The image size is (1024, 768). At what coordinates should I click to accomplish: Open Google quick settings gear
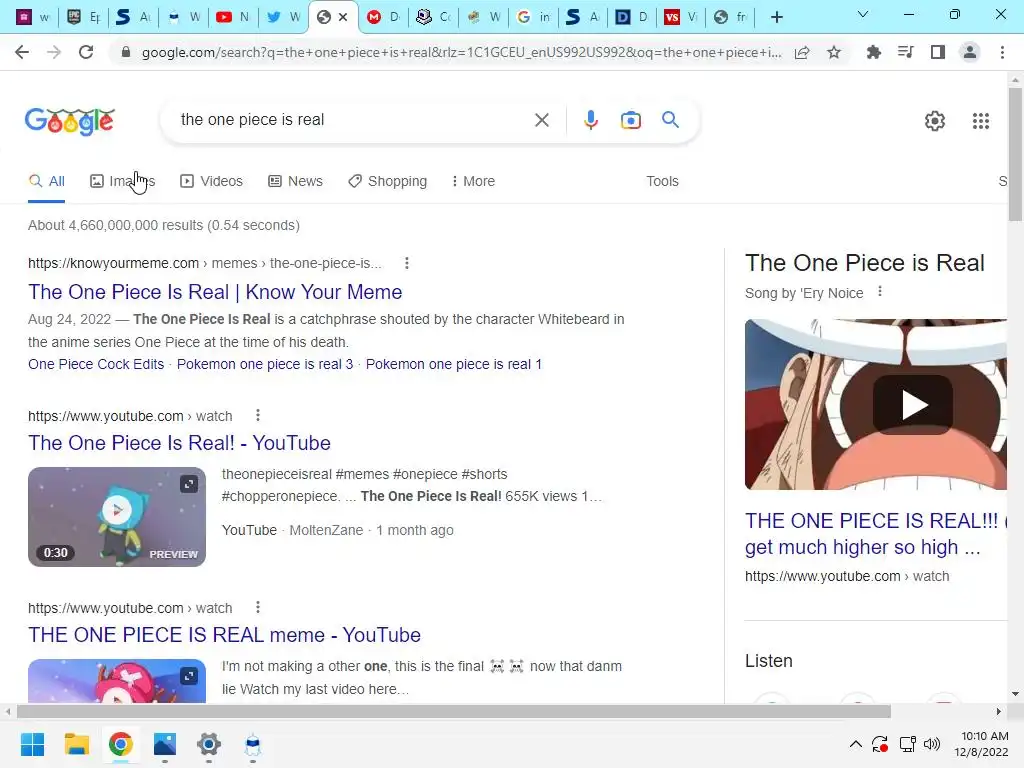pos(935,121)
